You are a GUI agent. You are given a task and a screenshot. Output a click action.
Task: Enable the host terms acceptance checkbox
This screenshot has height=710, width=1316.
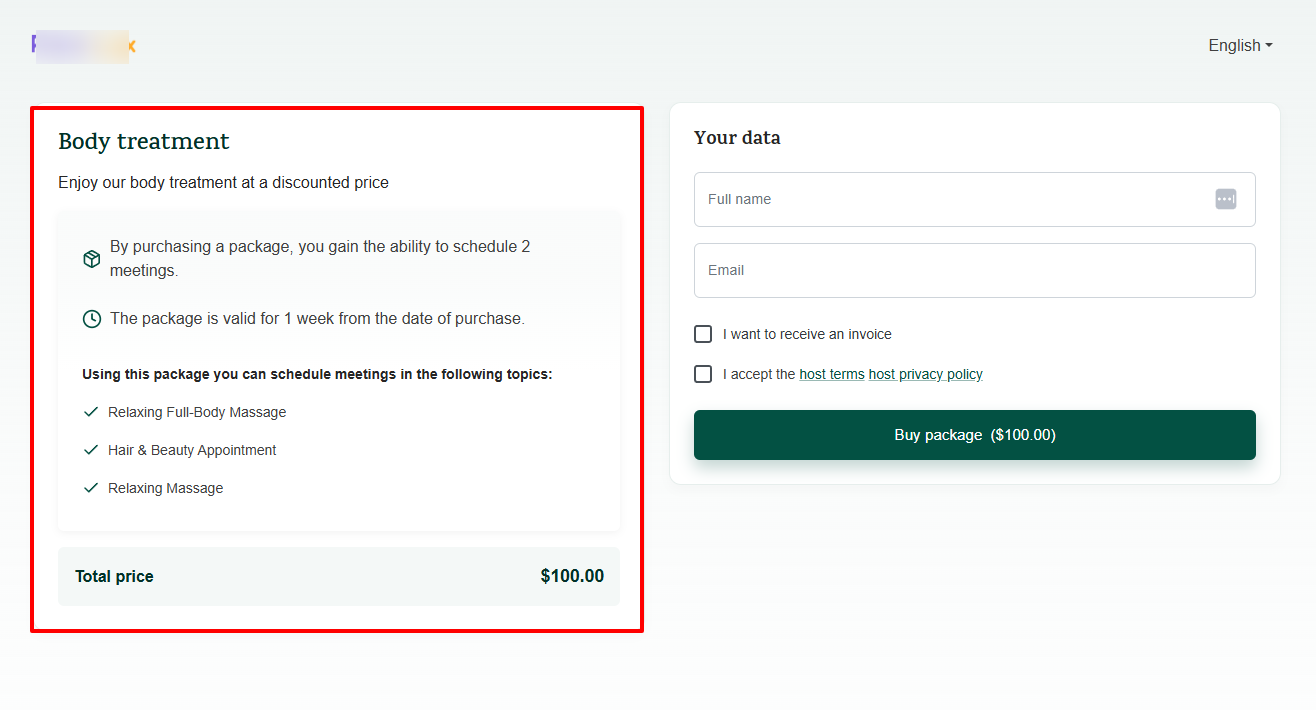click(703, 373)
